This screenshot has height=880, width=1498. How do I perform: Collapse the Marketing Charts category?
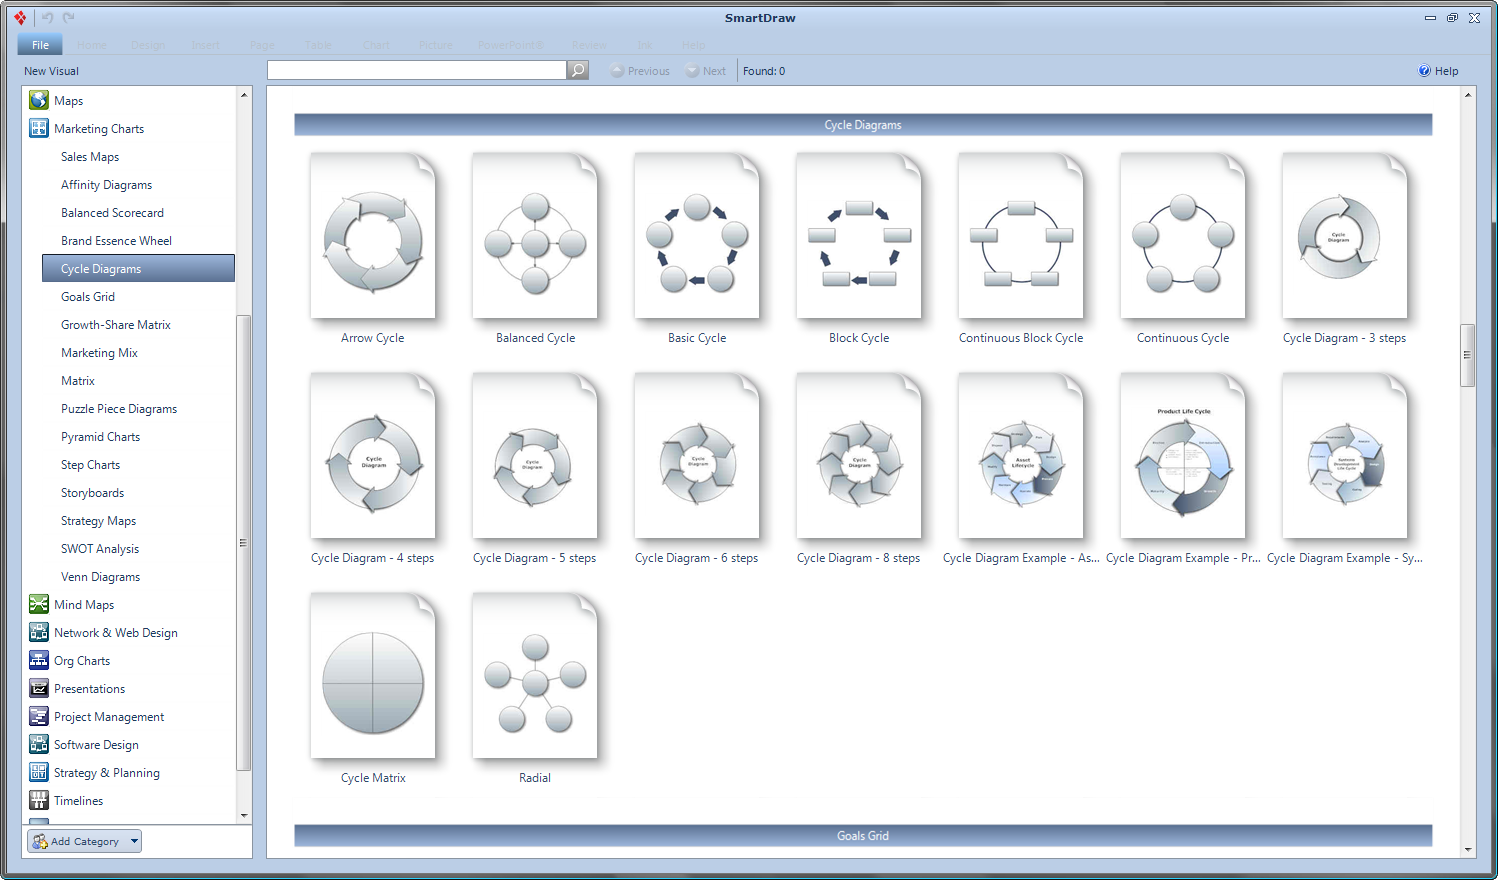pos(98,129)
